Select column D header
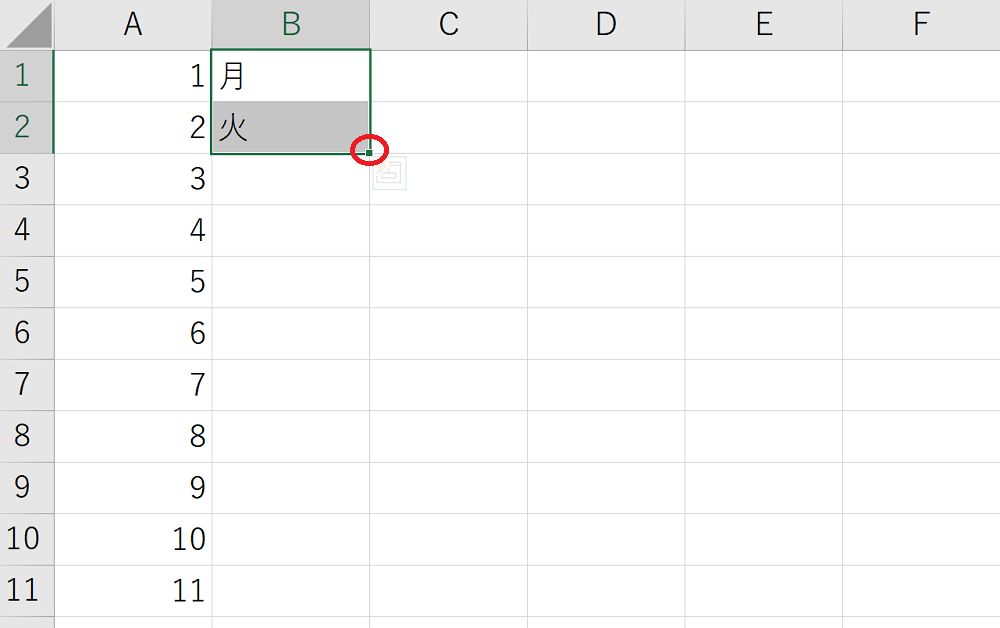 coord(606,25)
